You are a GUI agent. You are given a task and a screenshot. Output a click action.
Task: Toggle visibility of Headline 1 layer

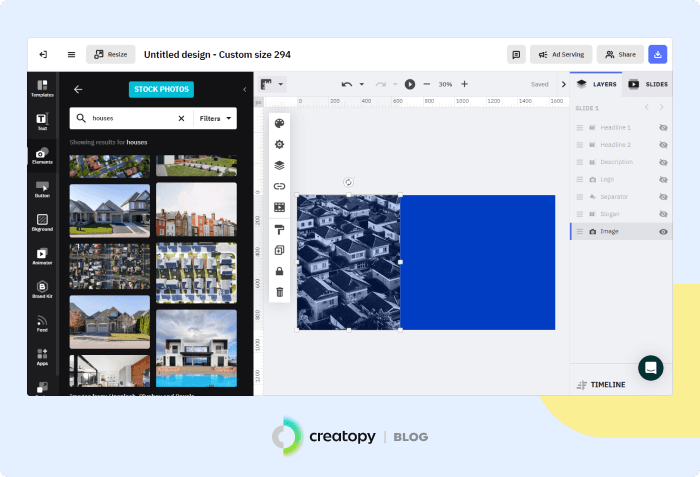(663, 128)
